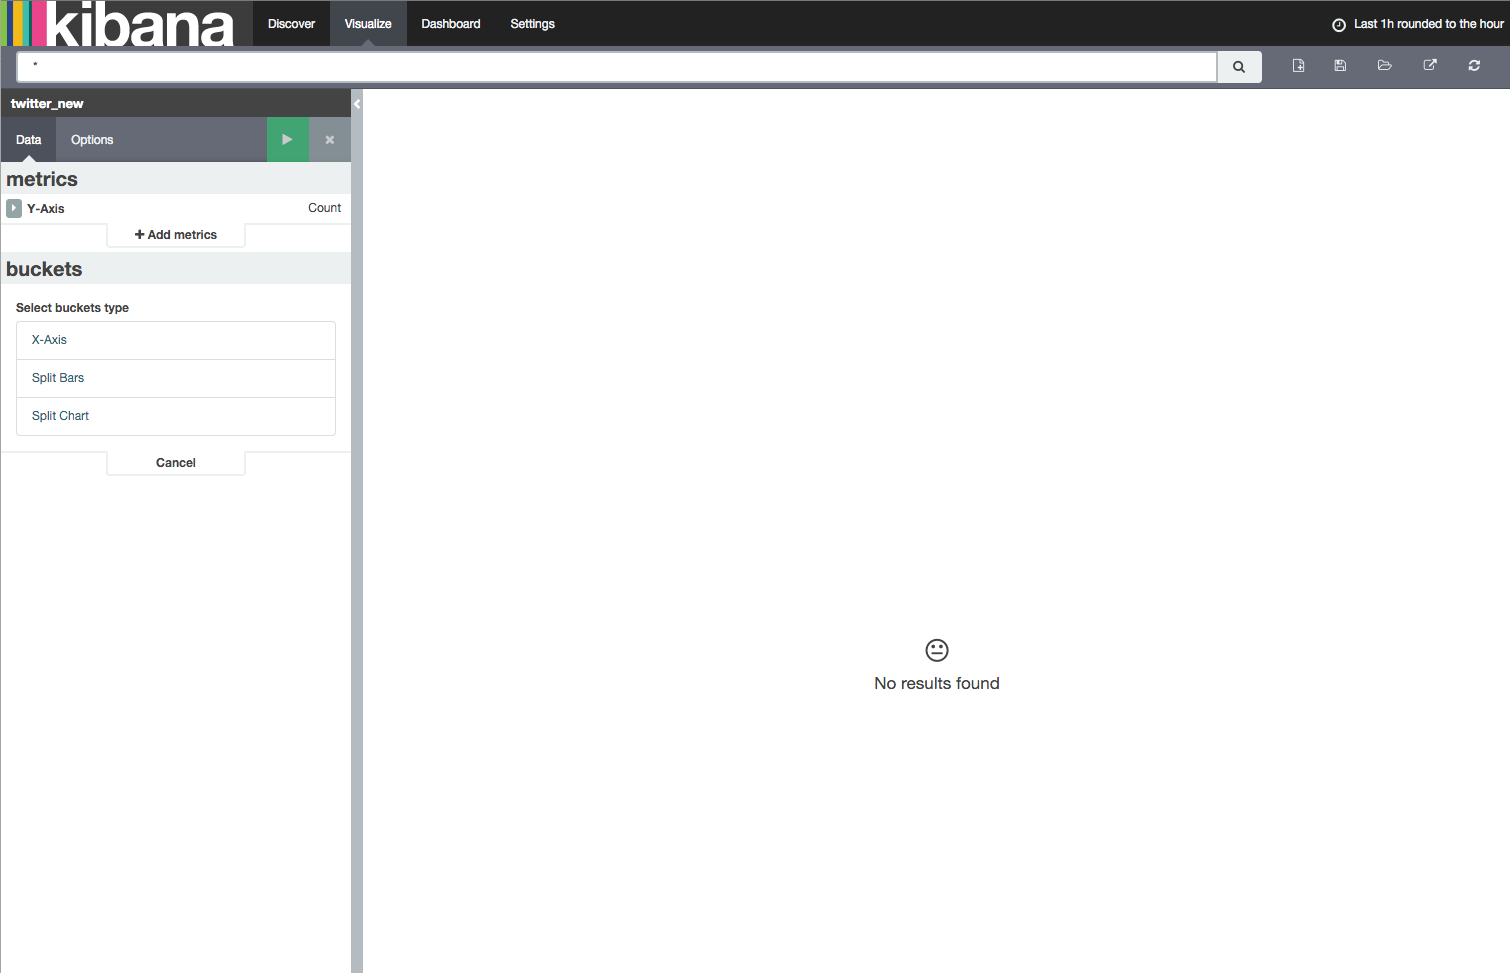The width and height of the screenshot is (1510, 973).
Task: Select the Data tab
Action: (x=28, y=139)
